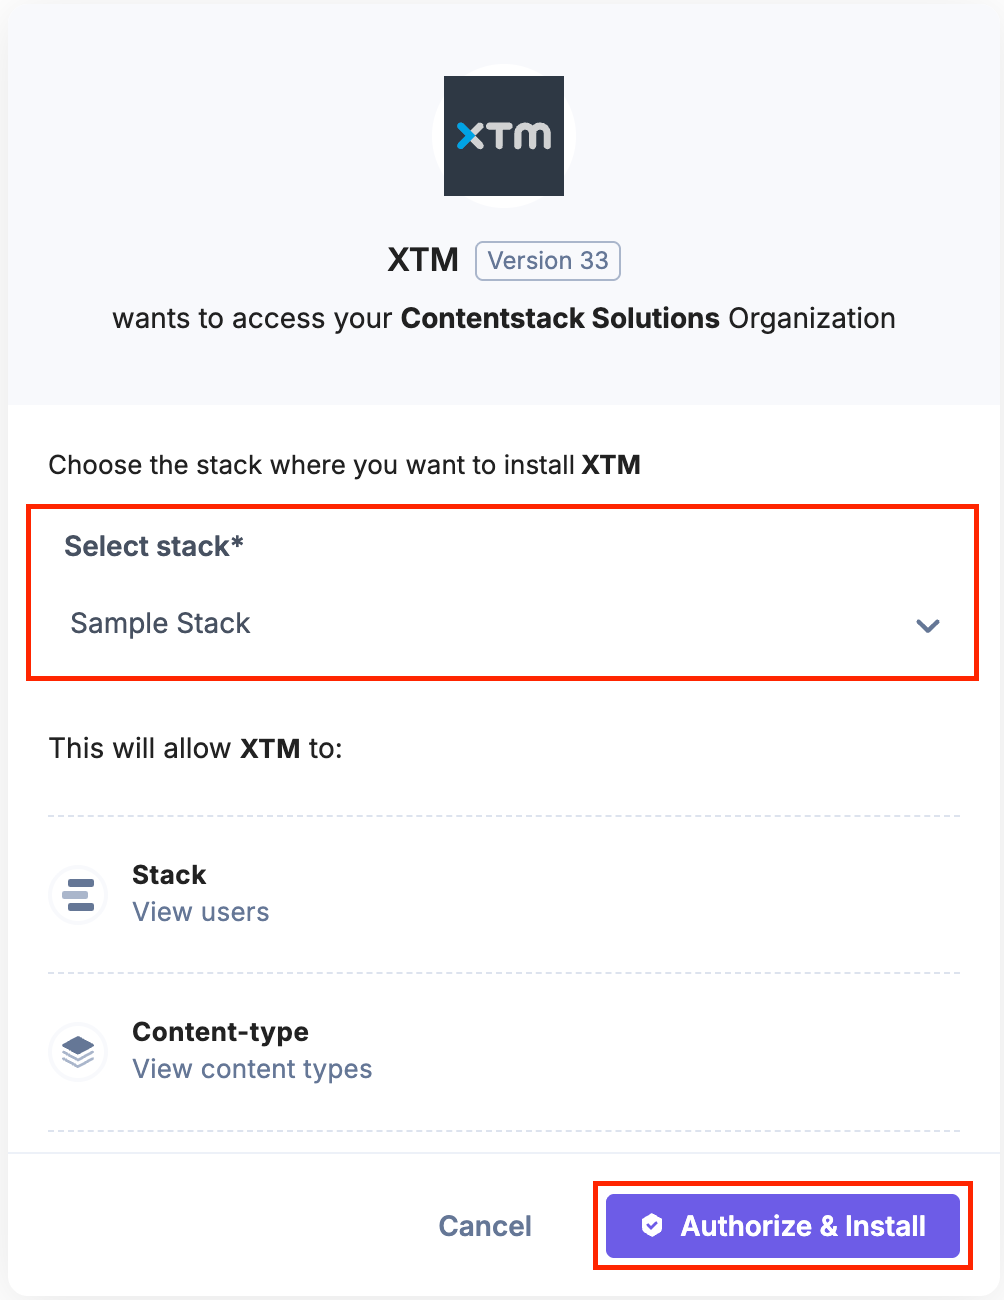Open View content types link

252,1068
